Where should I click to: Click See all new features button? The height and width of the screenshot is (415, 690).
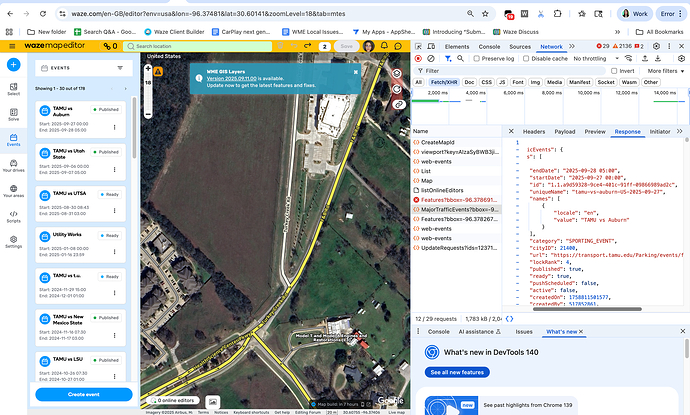point(457,372)
